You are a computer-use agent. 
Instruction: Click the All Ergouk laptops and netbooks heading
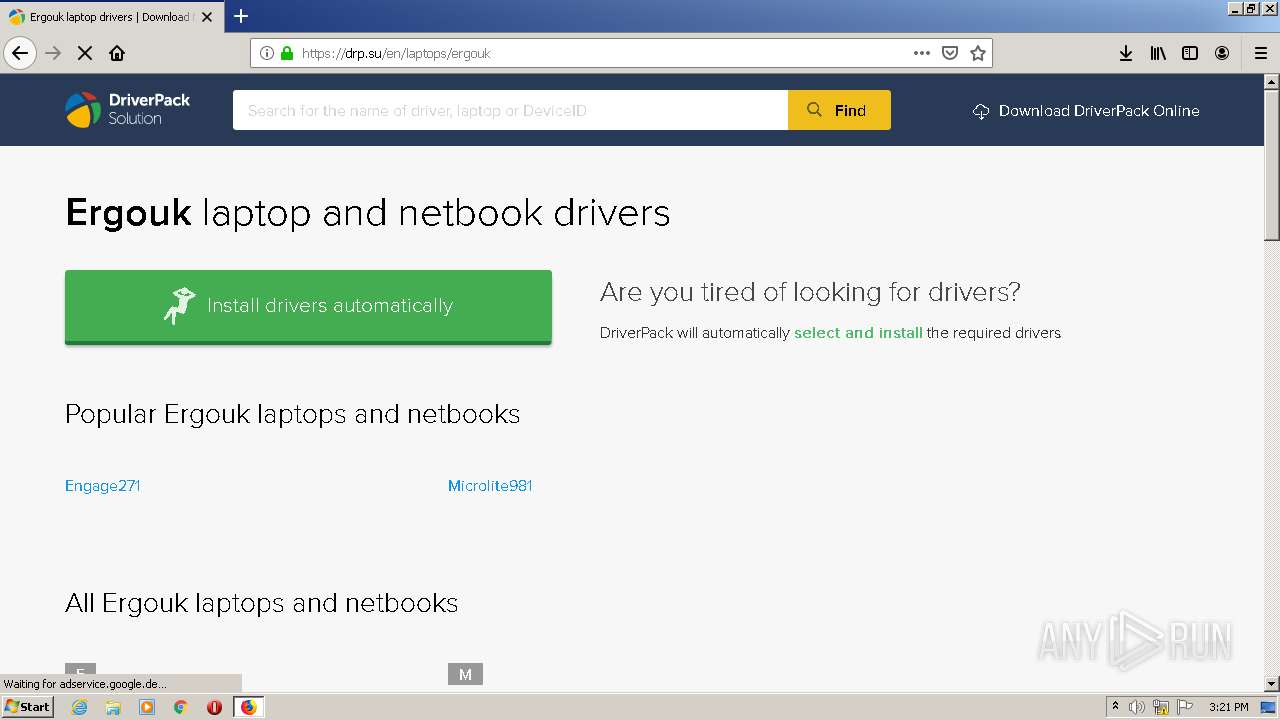point(262,603)
